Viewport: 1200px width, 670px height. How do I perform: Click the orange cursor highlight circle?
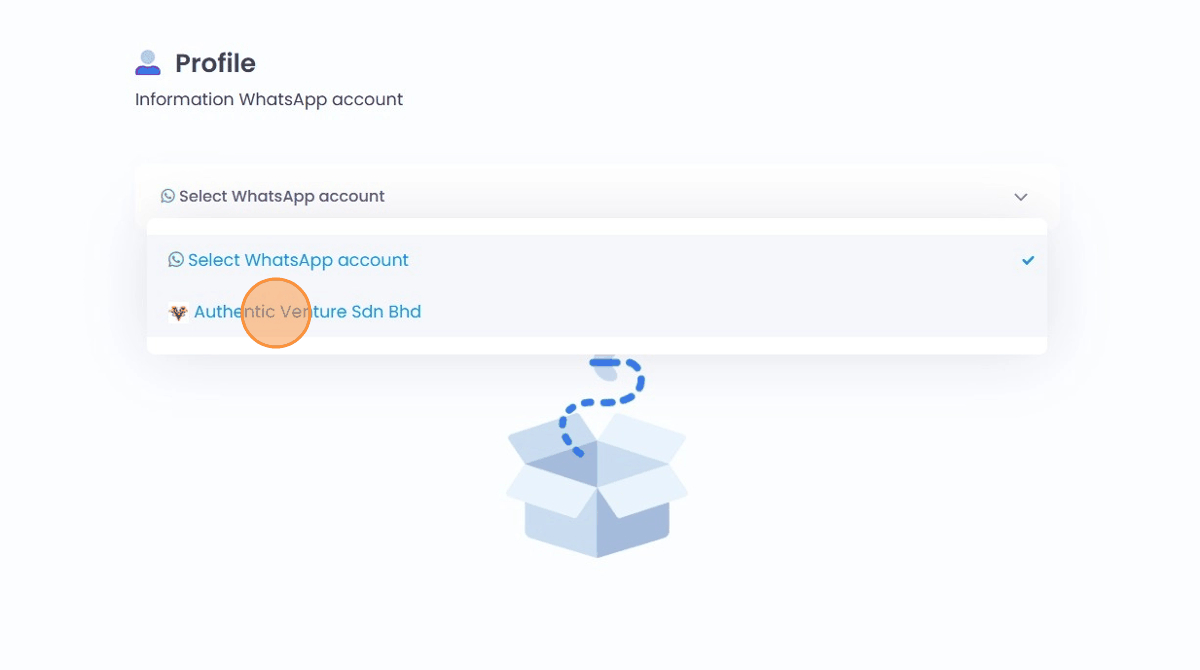point(275,313)
